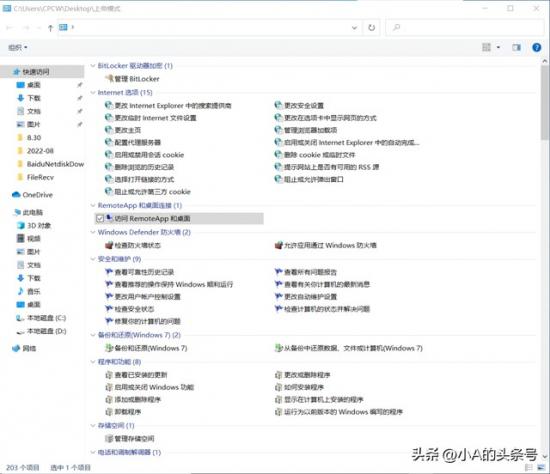Open 查看可靠性历史记录
This screenshot has width=550, height=474.
[x=139, y=272]
